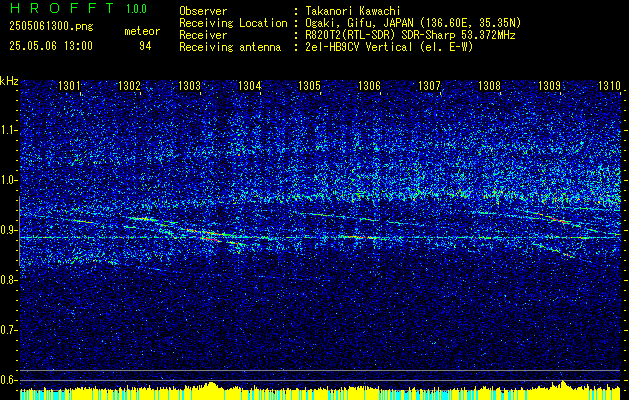Click location Ogaki, Gifu, JAPAN text
The image size is (629, 400).
[413, 23]
